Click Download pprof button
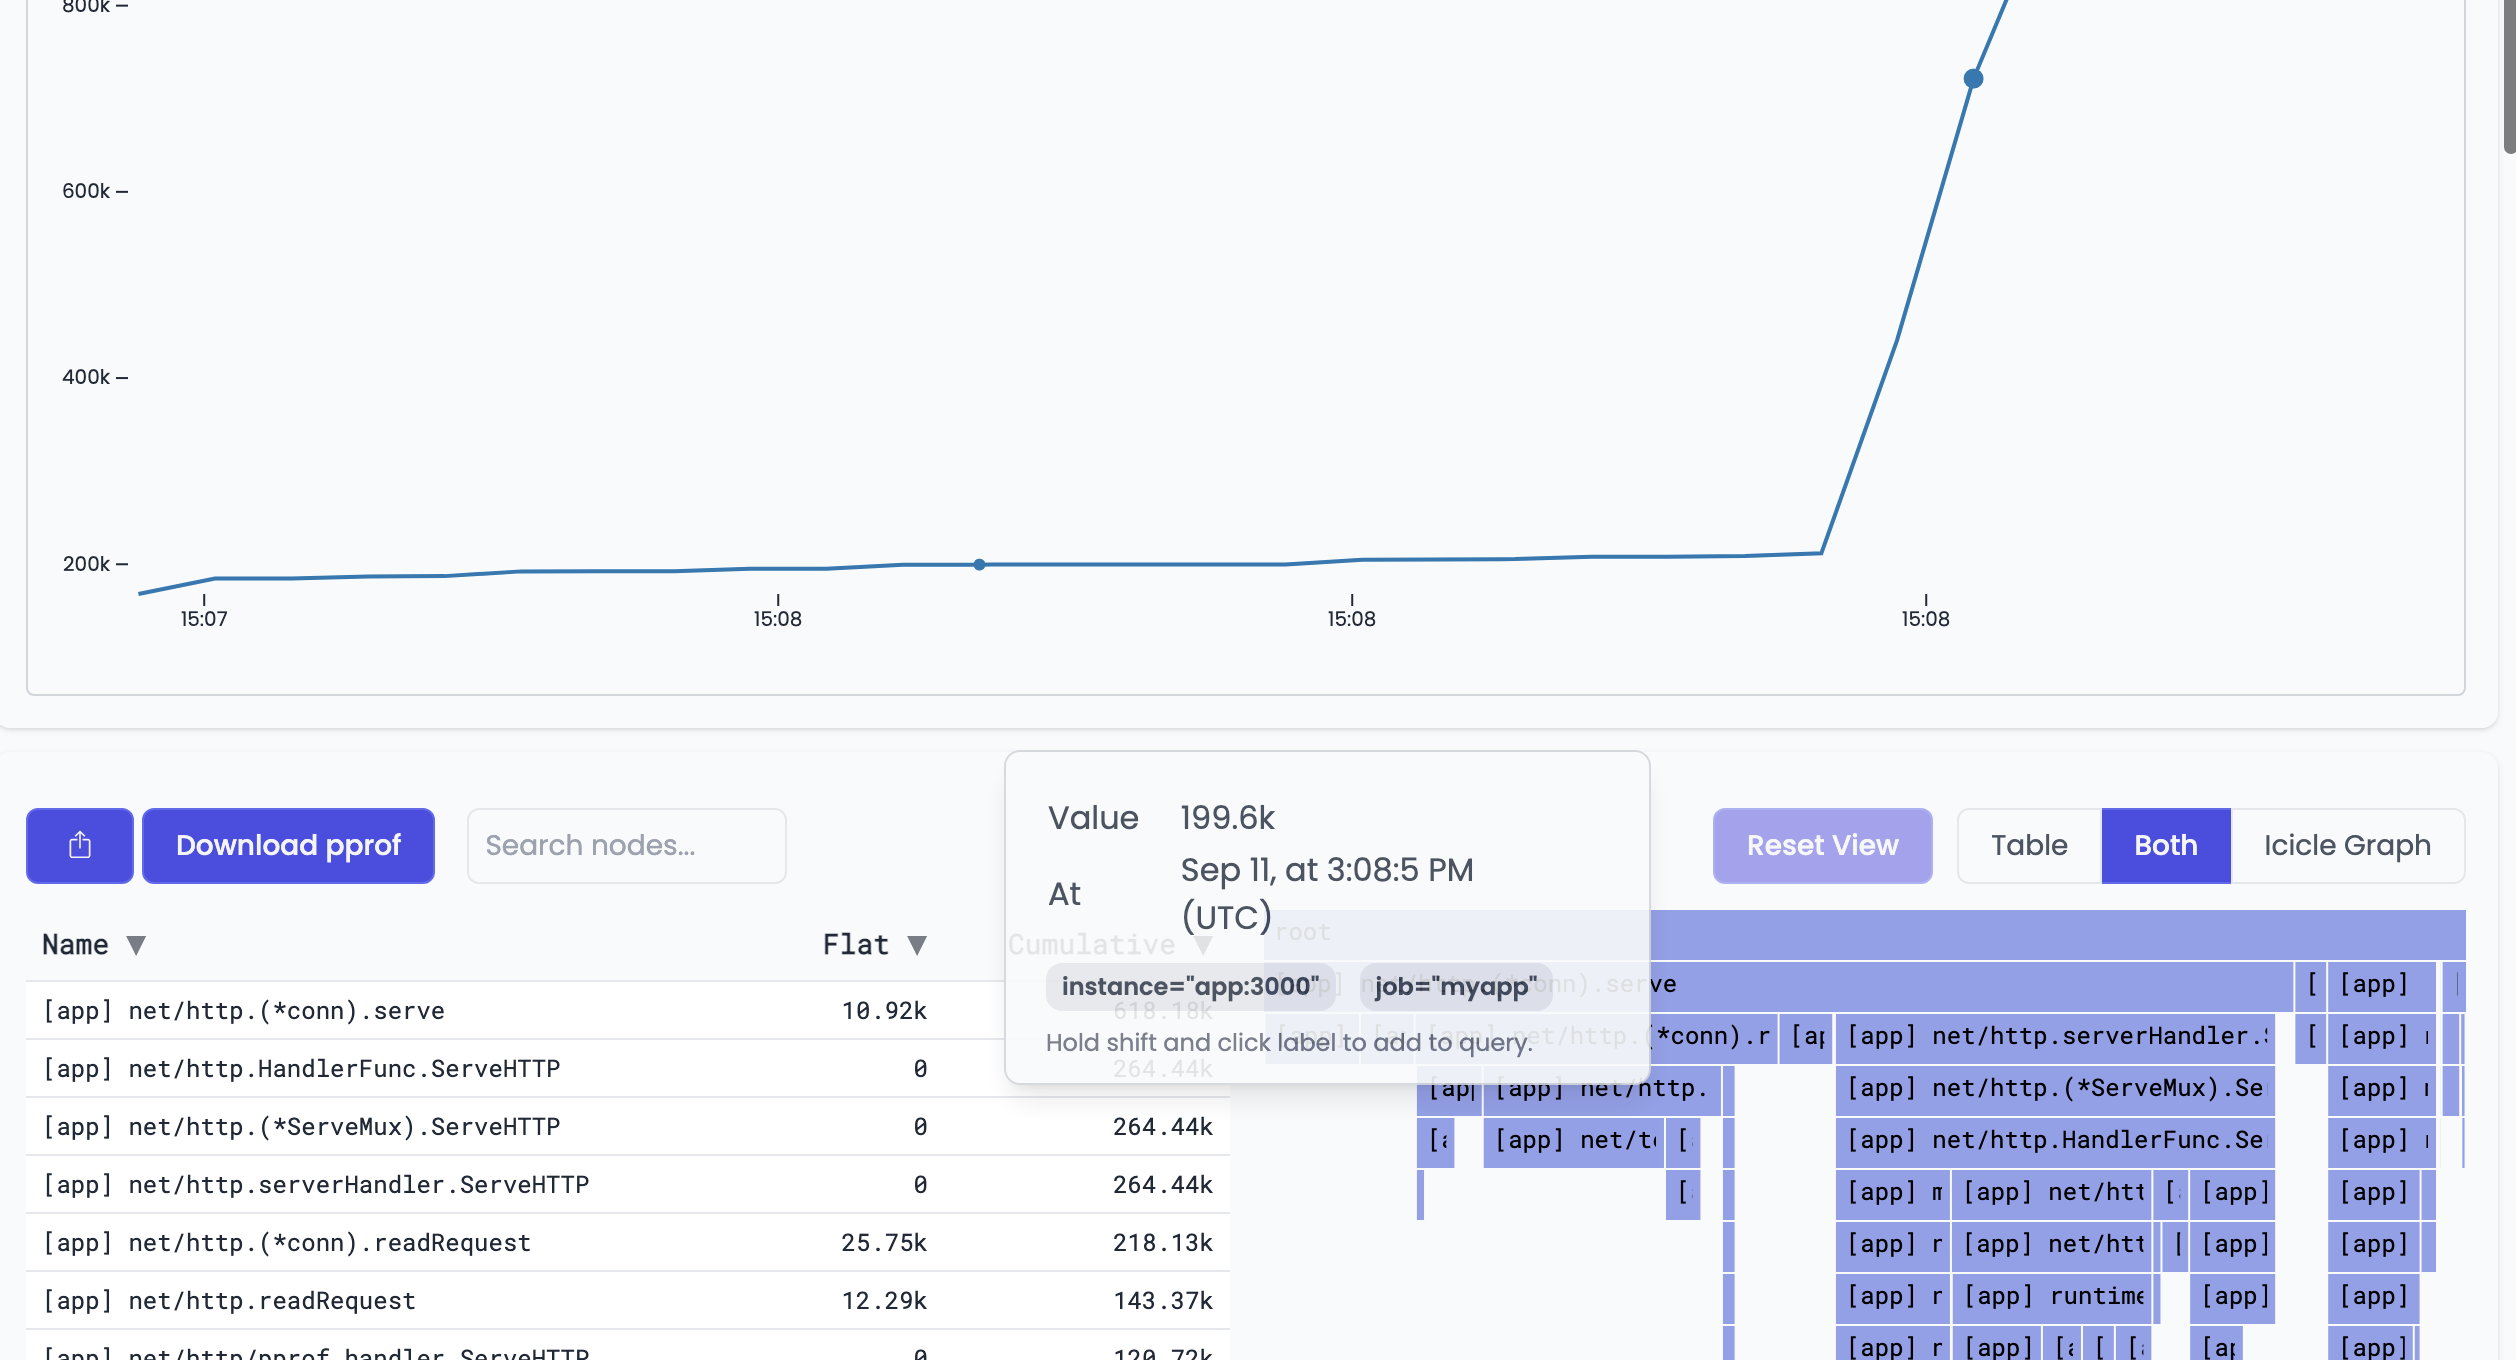Viewport: 2516px width, 1360px height. pyautogui.click(x=288, y=845)
